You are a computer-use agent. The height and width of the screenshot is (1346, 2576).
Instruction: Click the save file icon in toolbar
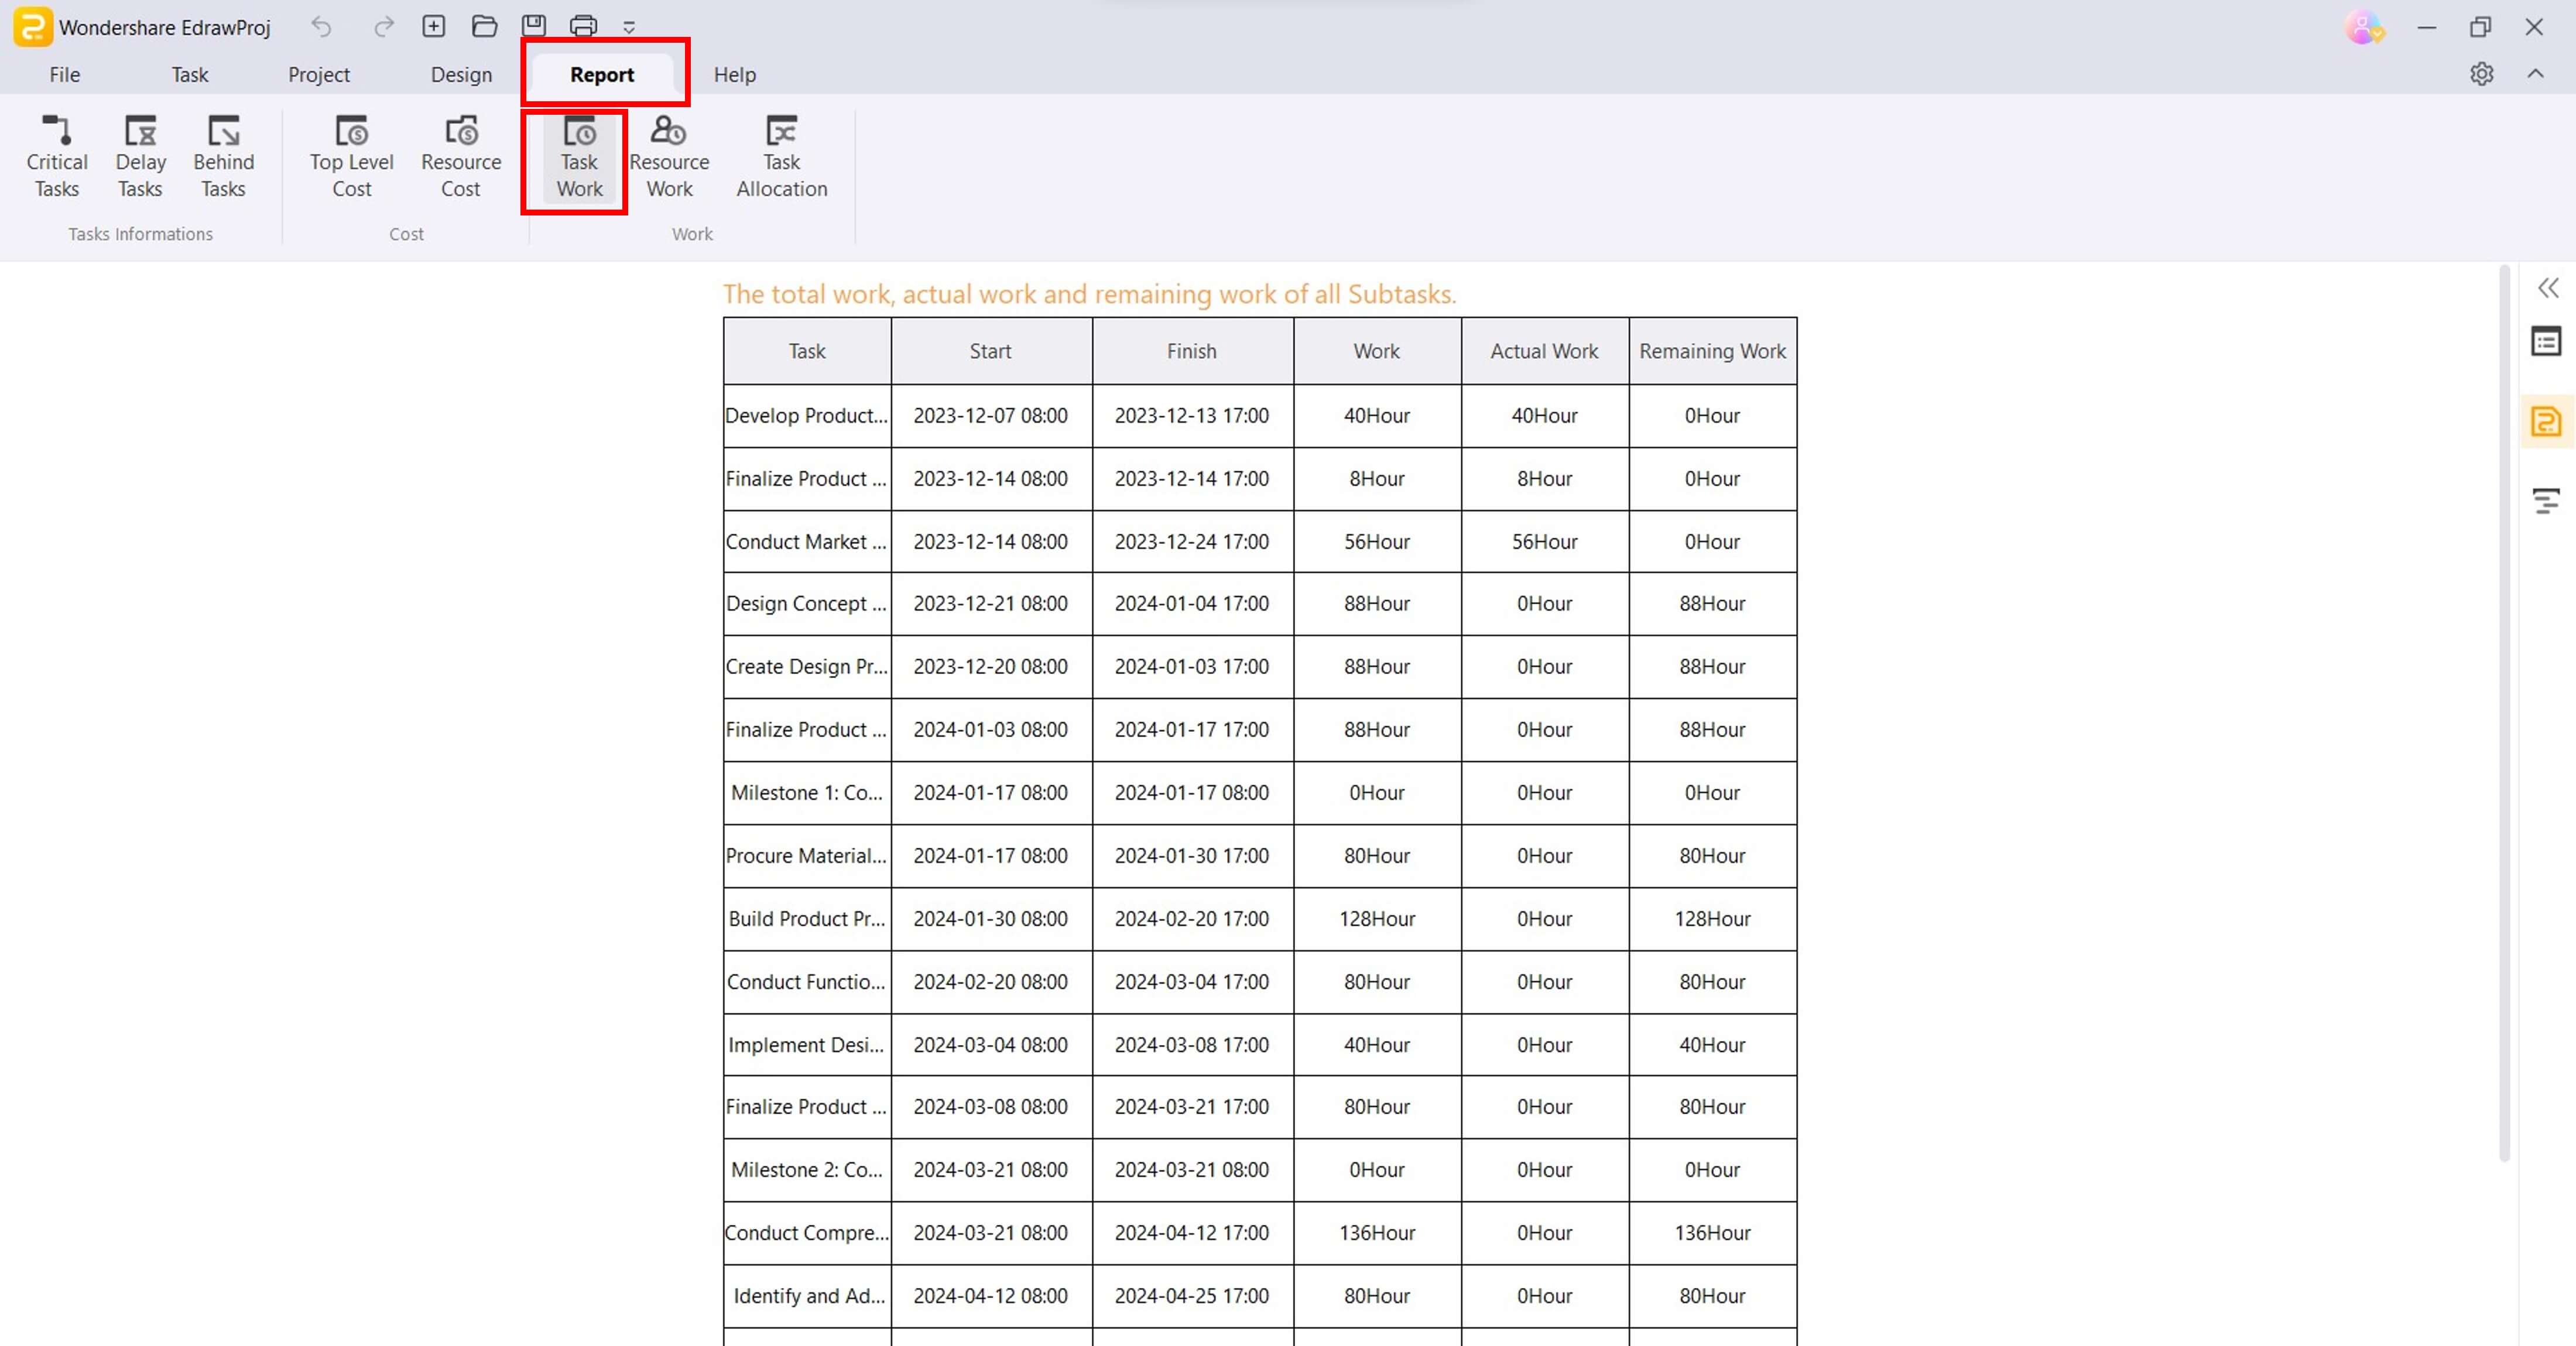[x=535, y=26]
